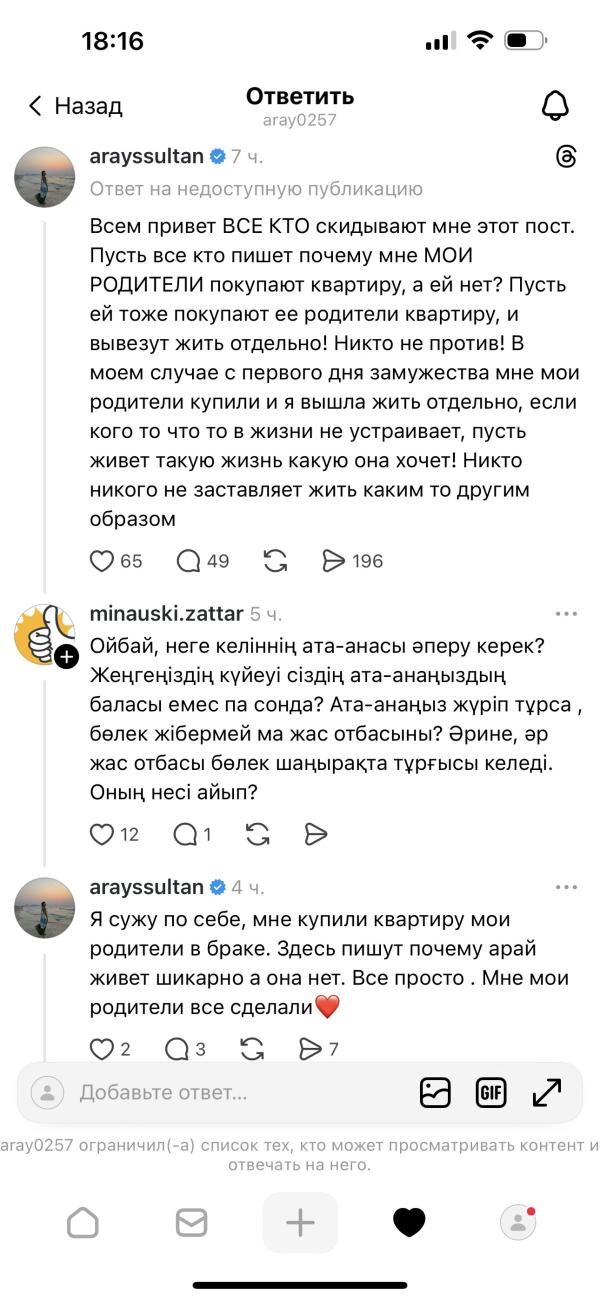The height and width of the screenshot is (1300, 600).
Task: Attach a photo using the image icon
Action: point(435,1093)
